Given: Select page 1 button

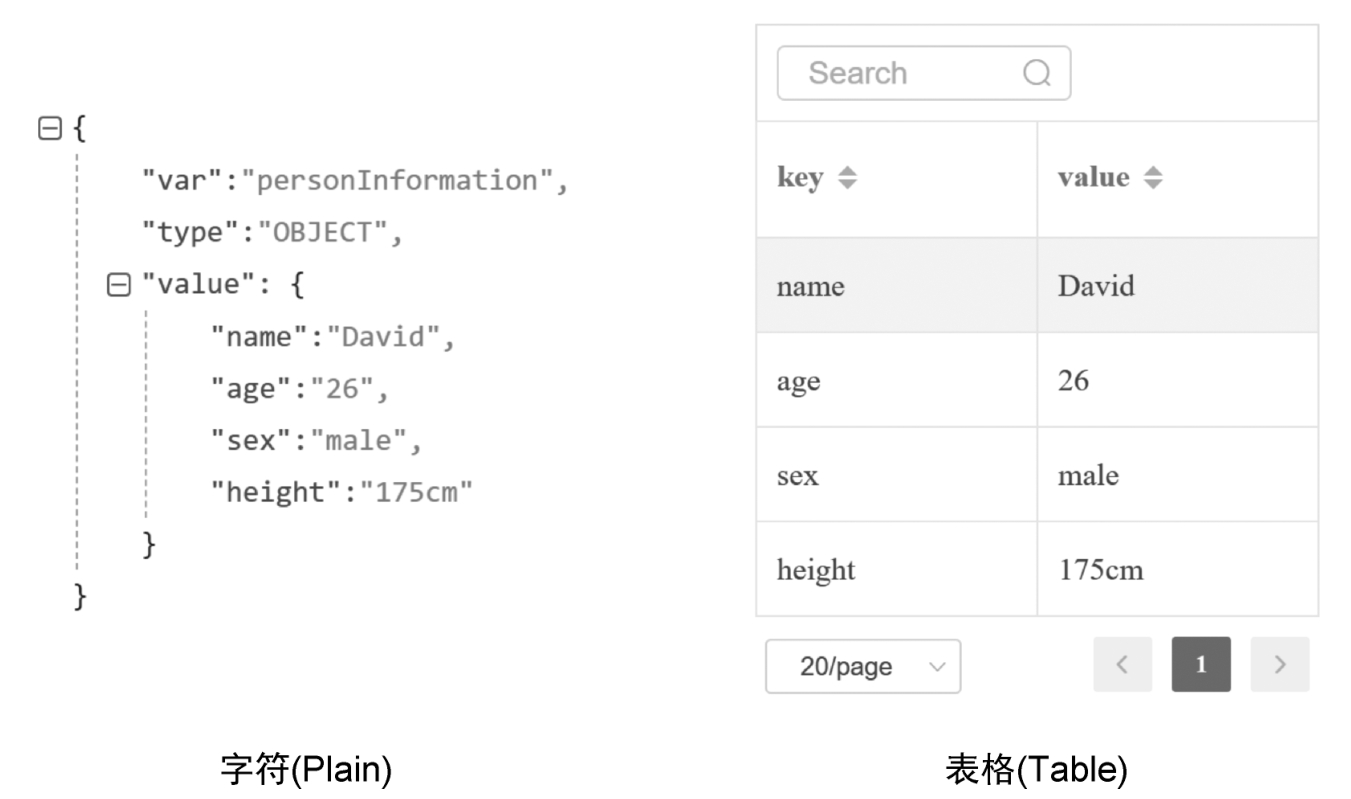Looking at the screenshot, I should [x=1201, y=665].
